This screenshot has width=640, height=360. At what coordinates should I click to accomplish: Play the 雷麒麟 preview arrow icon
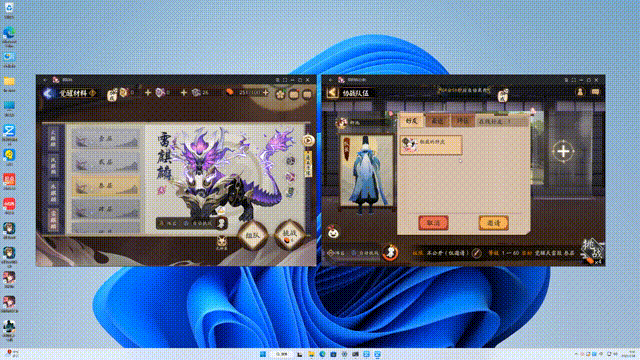(x=308, y=140)
